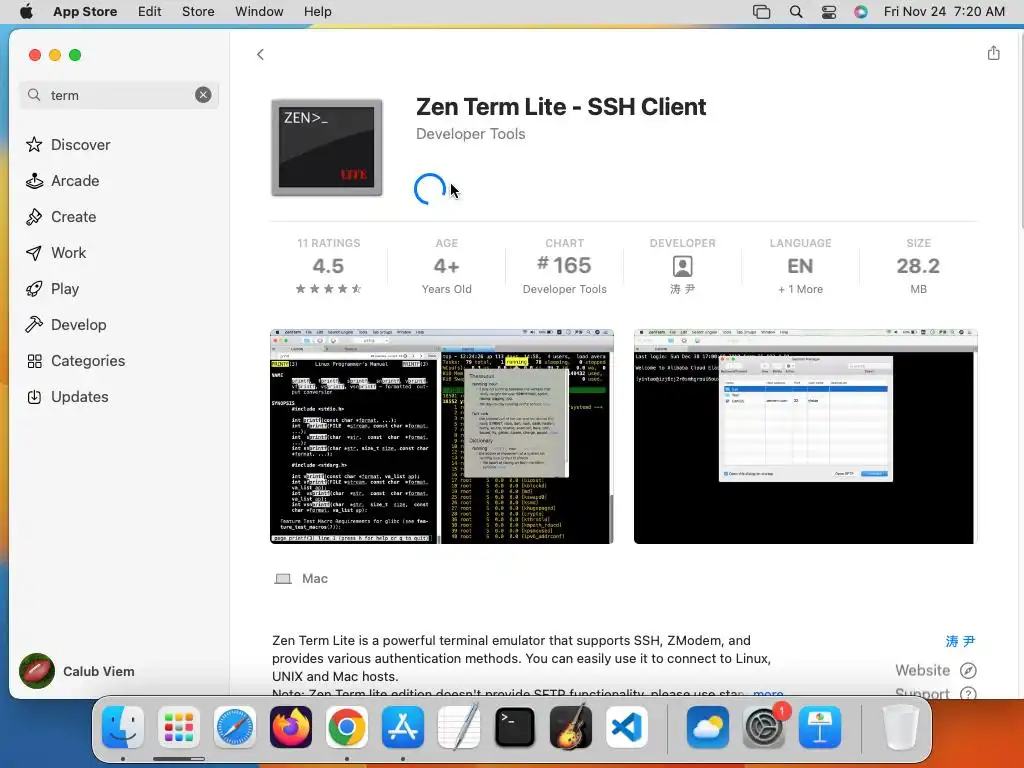This screenshot has height=768, width=1024.
Task: Open Spotlight search in menu bar
Action: pyautogui.click(x=795, y=11)
